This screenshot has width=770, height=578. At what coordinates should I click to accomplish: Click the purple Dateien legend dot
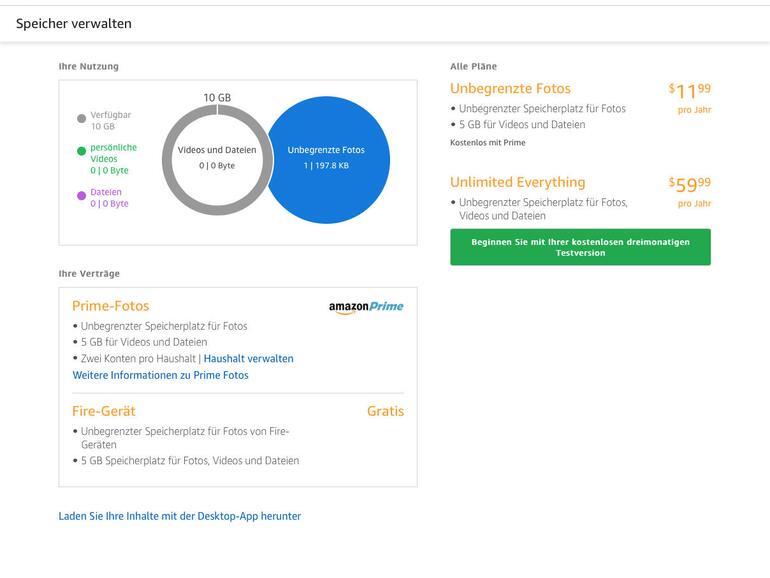tap(82, 195)
